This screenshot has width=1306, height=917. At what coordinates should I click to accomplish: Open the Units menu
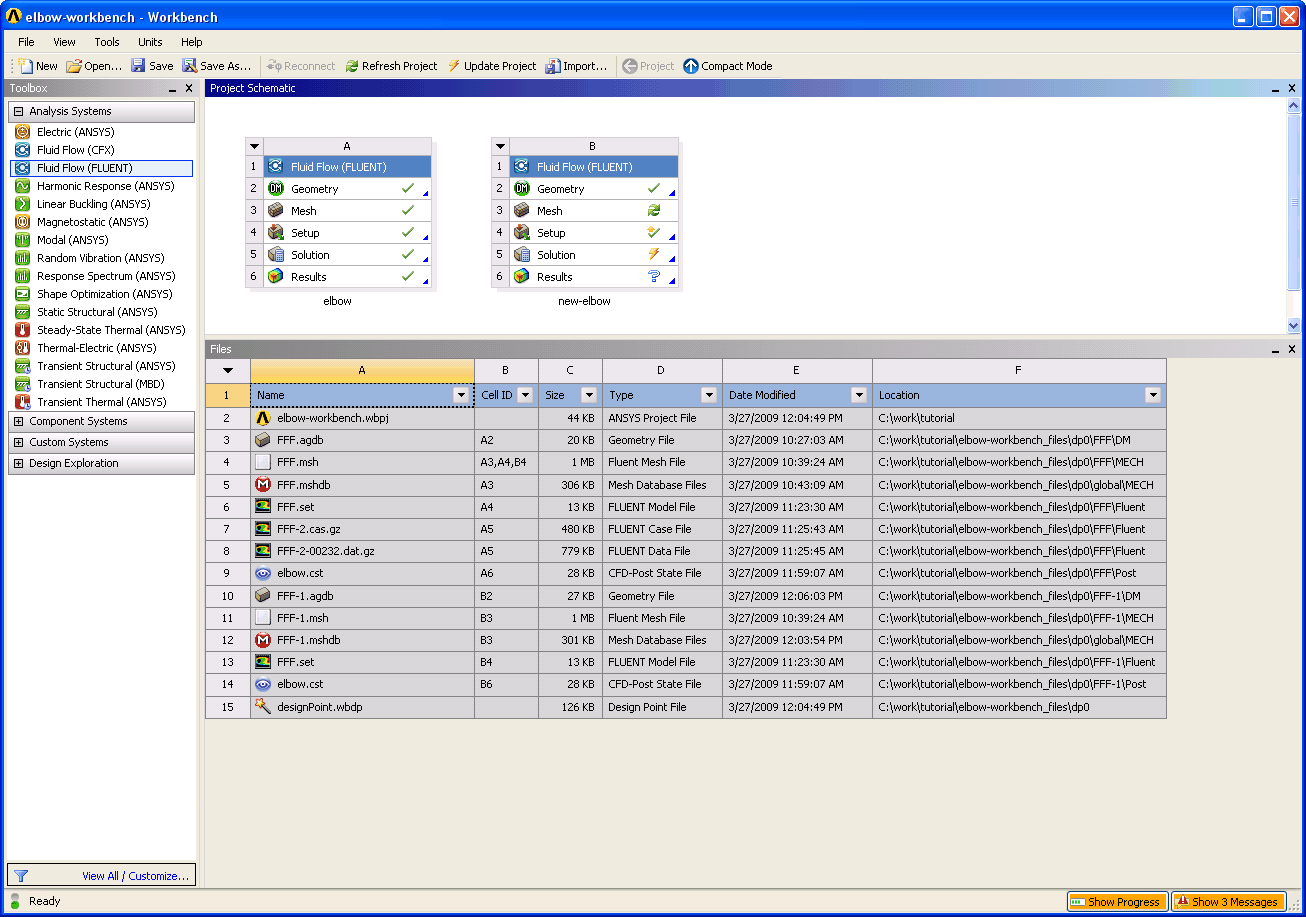150,42
